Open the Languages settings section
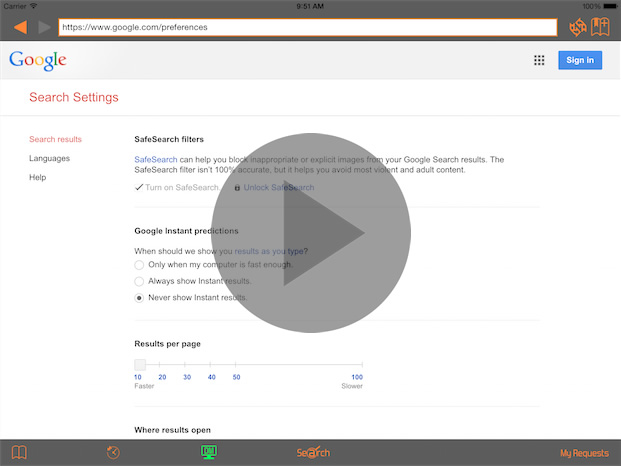 click(49, 158)
